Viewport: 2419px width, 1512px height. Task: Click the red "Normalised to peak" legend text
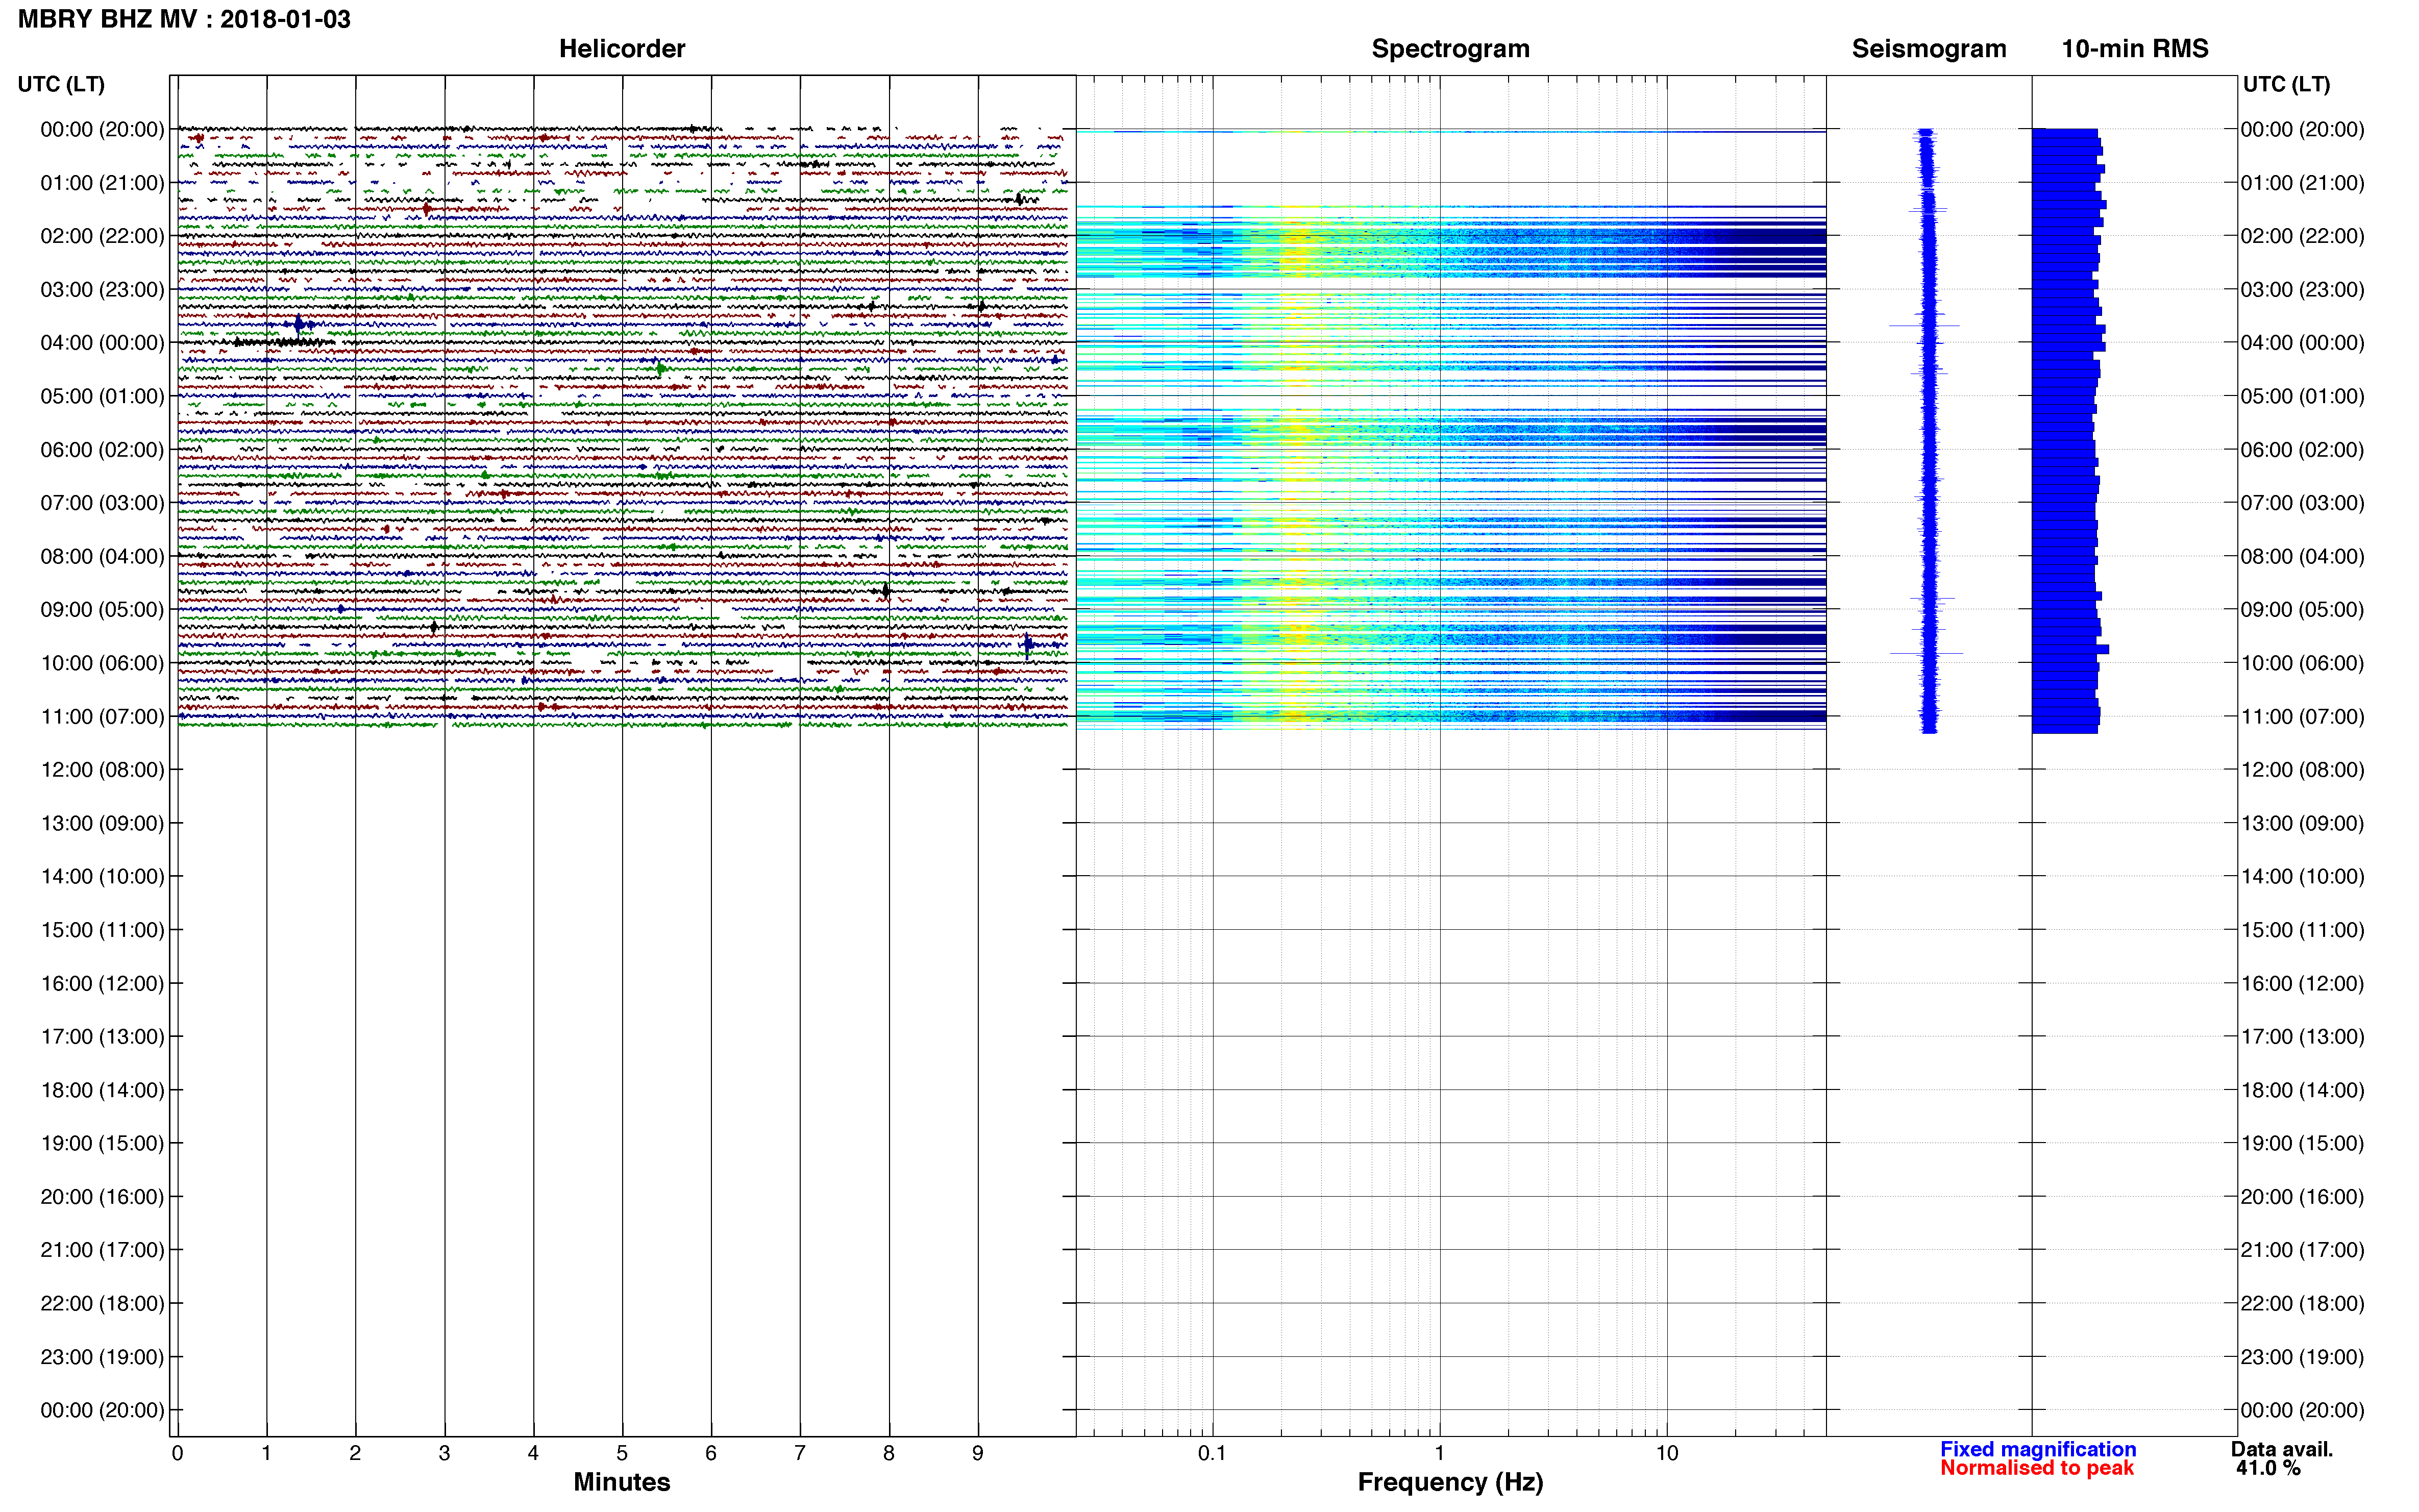pos(2037,1468)
